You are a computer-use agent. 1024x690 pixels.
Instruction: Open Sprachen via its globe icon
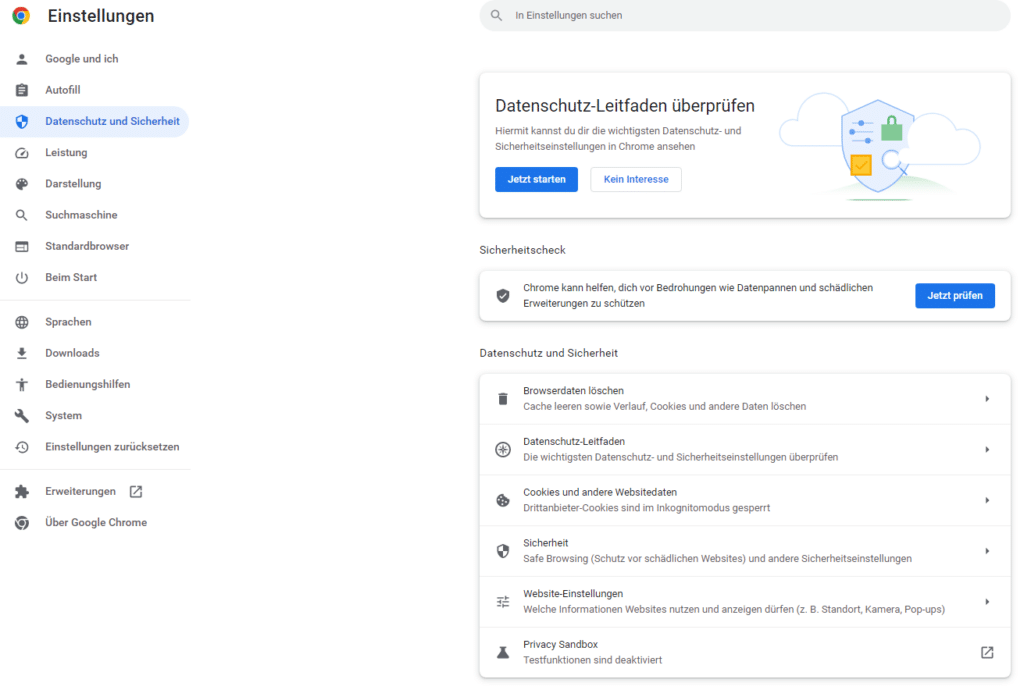pos(22,322)
